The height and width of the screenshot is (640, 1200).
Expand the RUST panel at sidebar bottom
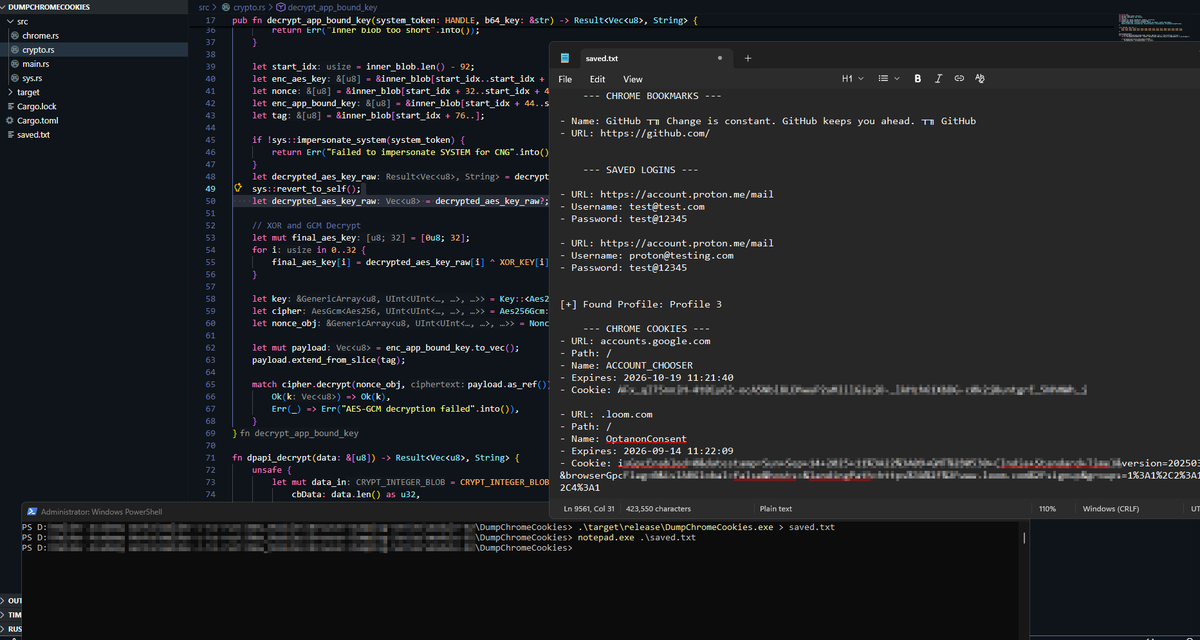tap(12, 627)
